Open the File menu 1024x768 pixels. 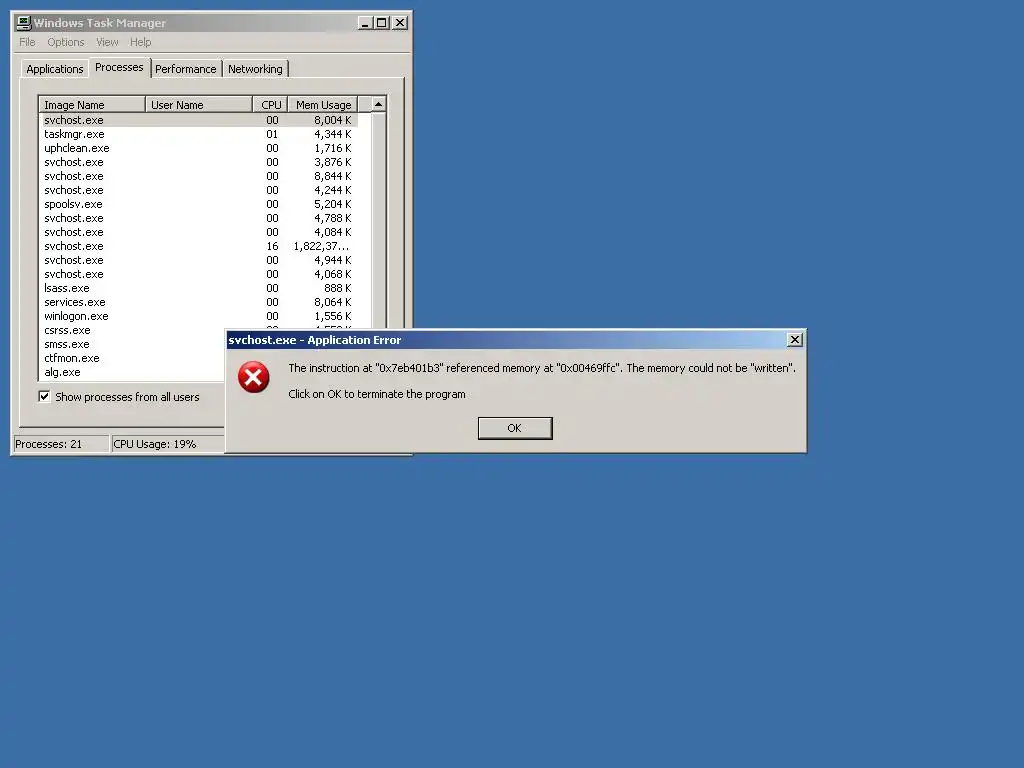[x=27, y=42]
